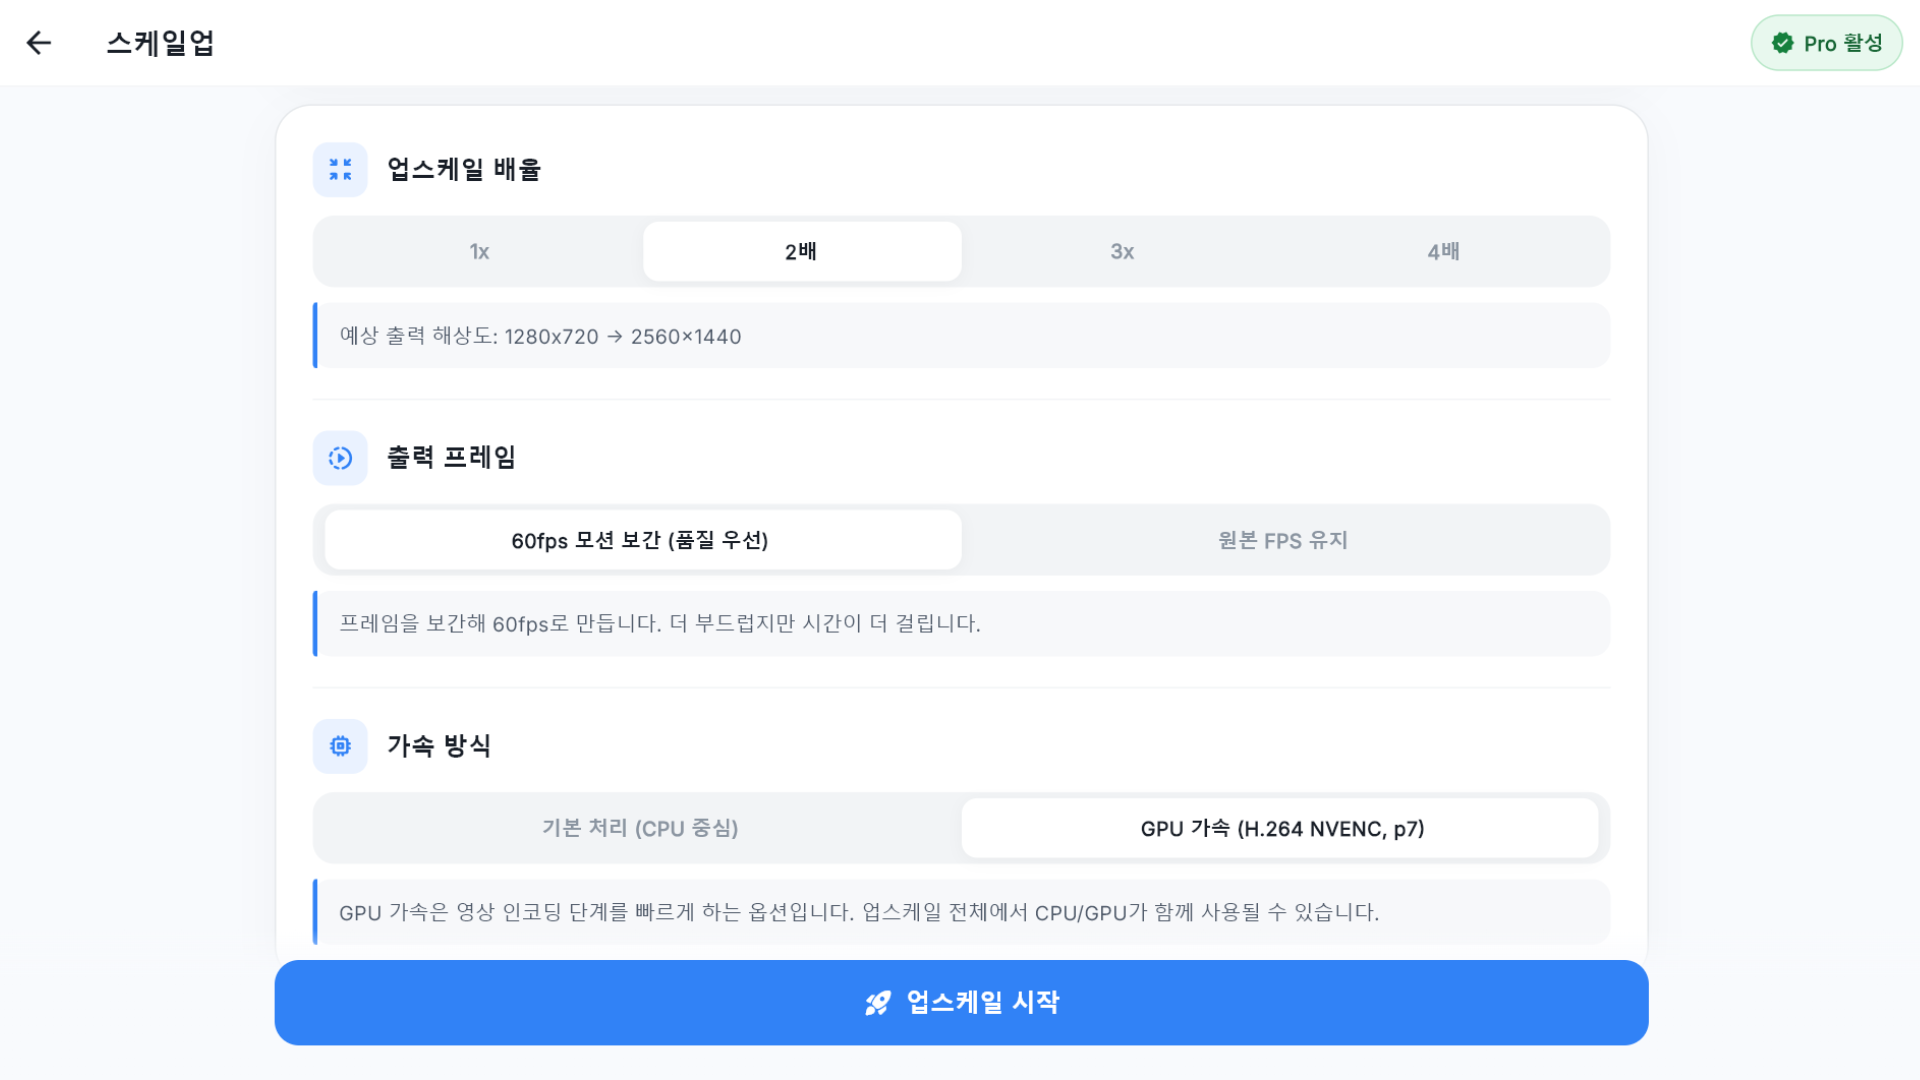This screenshot has width=1920, height=1080.
Task: Click the GPU acceleration explanation text
Action: (x=858, y=912)
